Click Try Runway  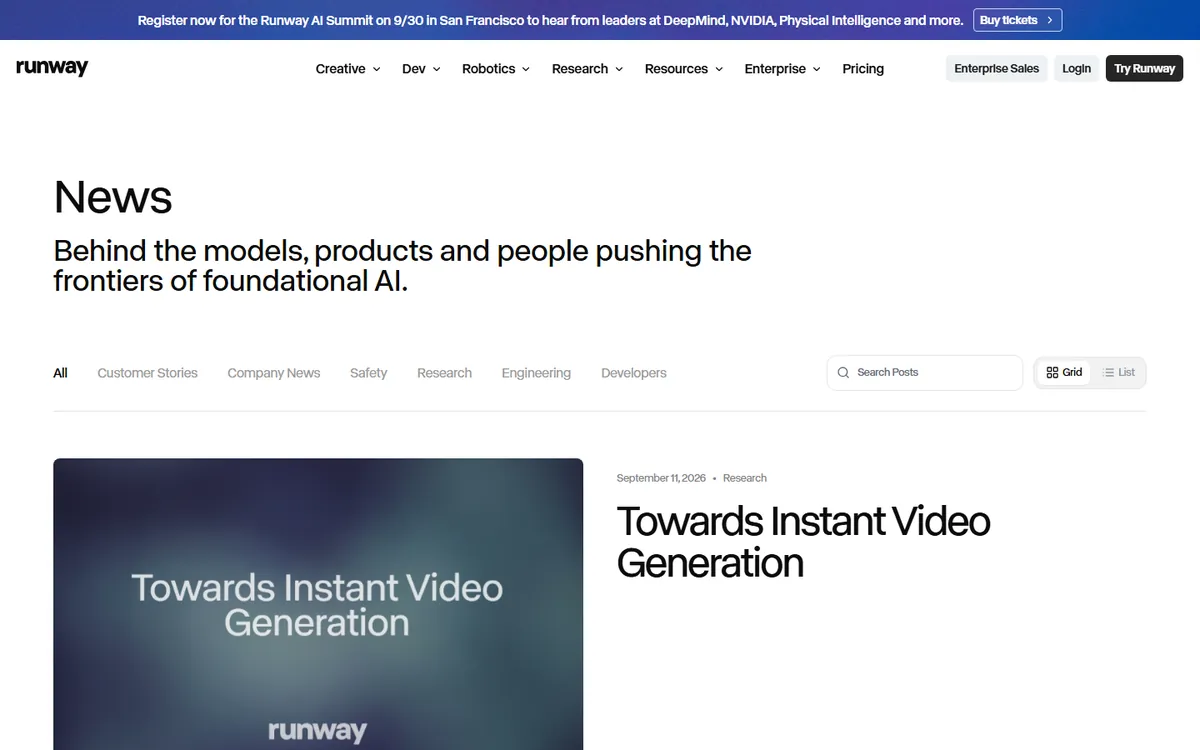[x=1144, y=69]
